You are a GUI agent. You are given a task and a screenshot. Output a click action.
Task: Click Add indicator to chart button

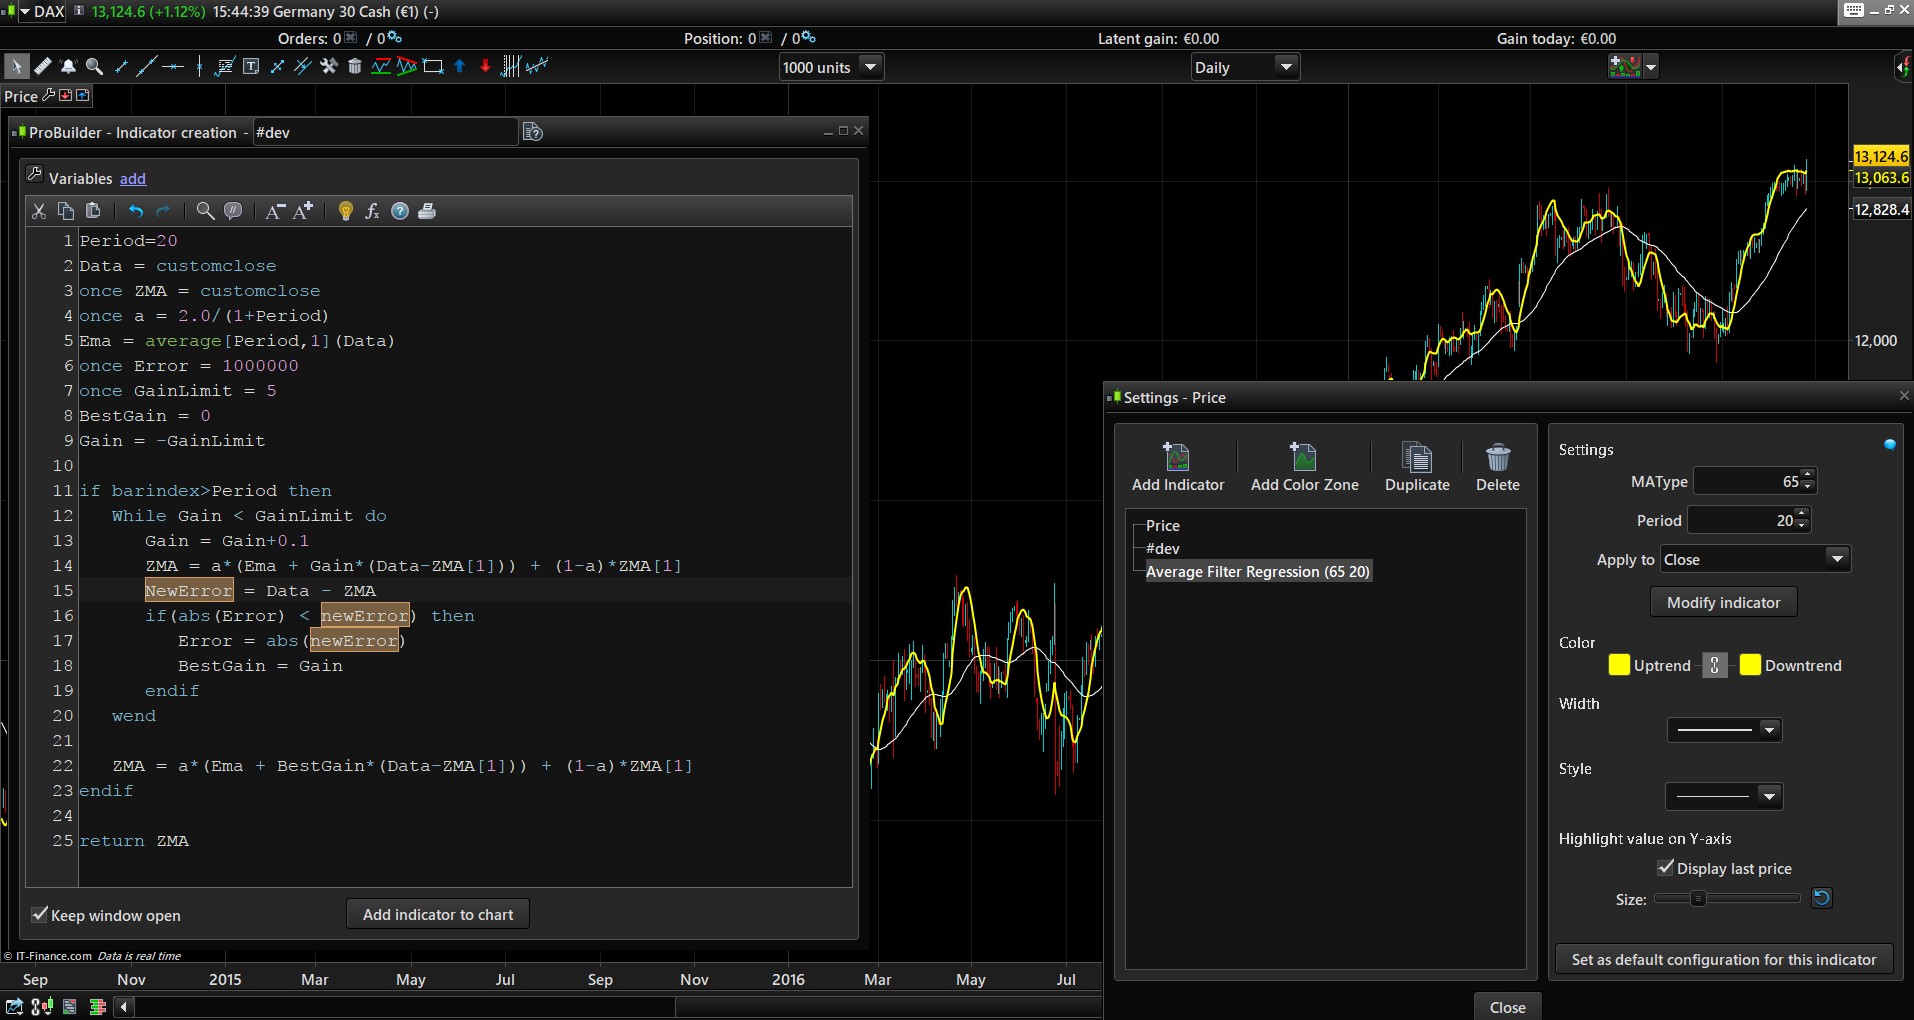click(437, 915)
